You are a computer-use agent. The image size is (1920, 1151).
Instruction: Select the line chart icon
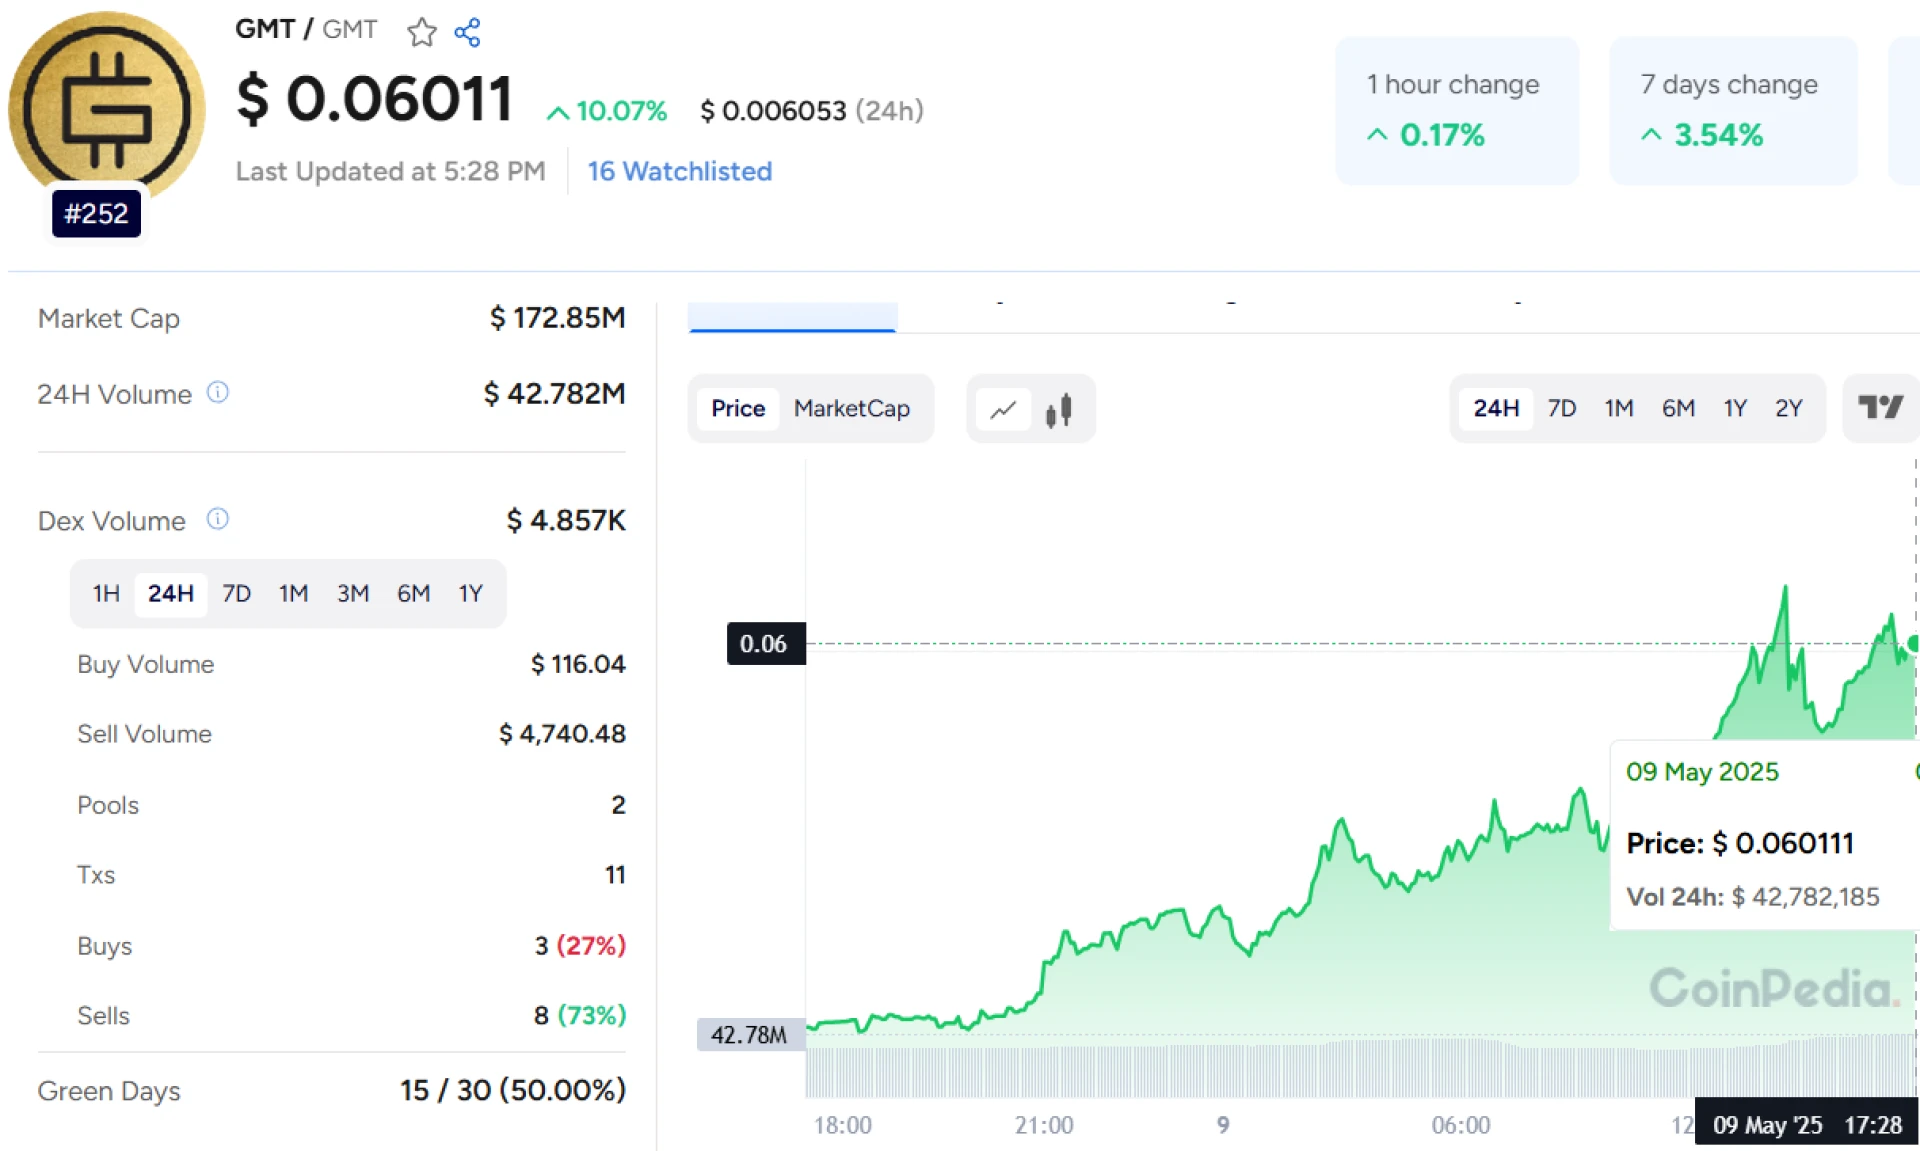coord(1003,409)
